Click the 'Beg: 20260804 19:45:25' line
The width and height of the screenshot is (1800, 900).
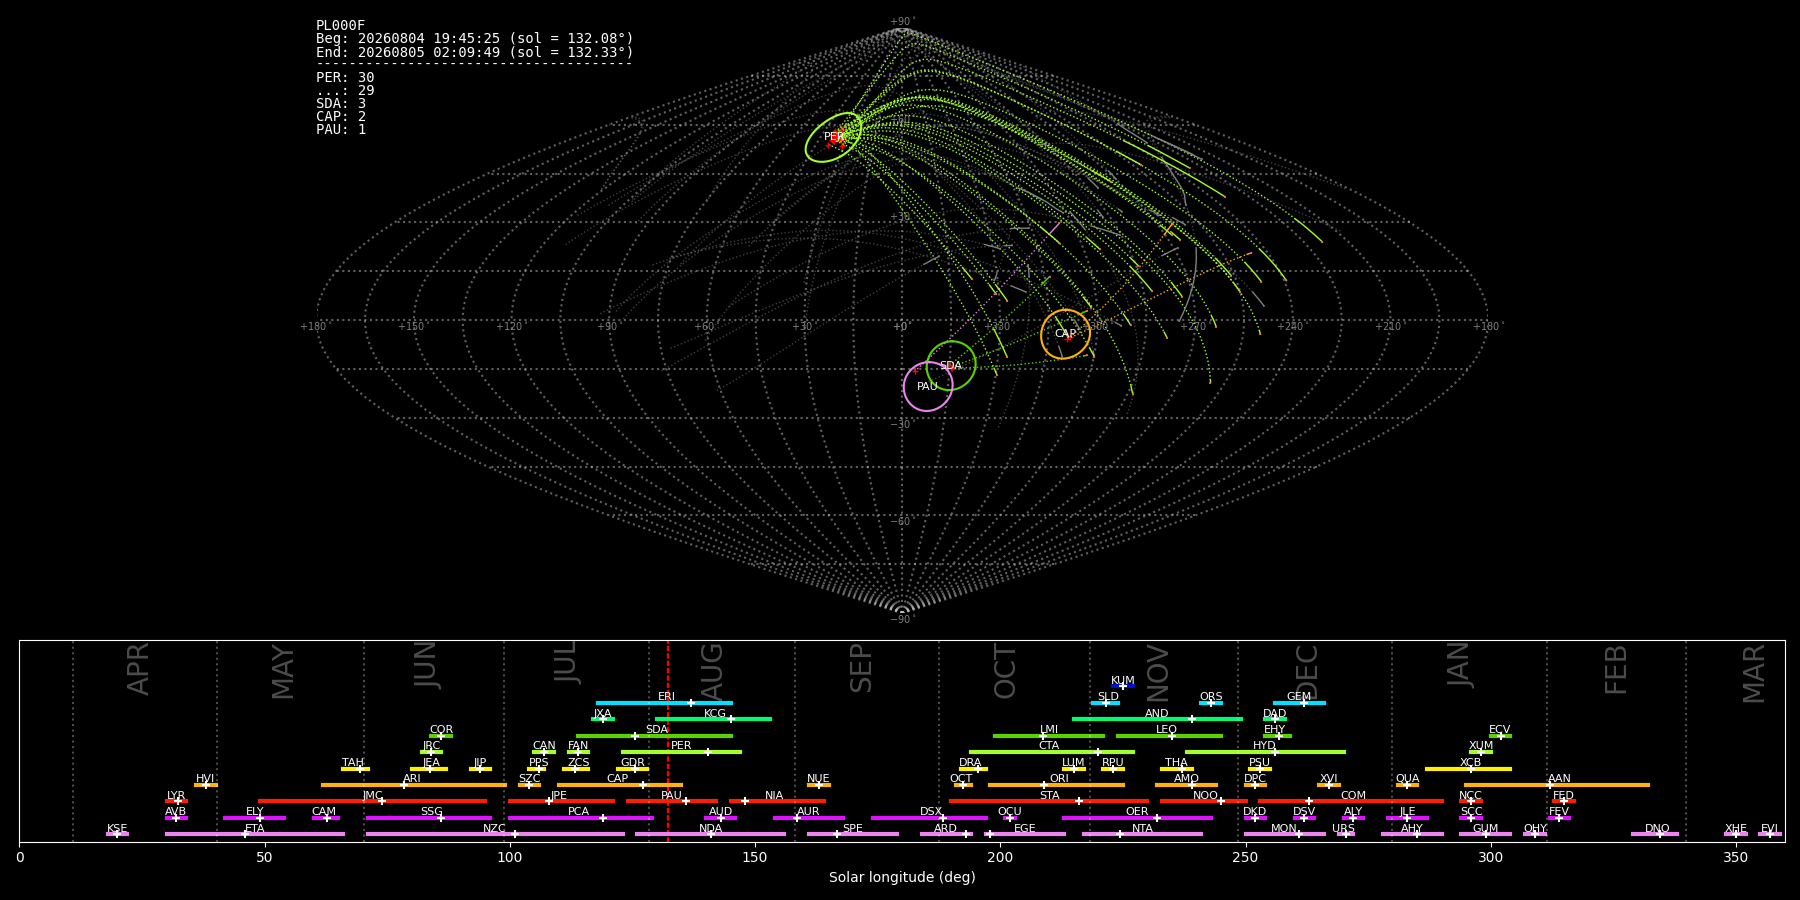point(475,39)
